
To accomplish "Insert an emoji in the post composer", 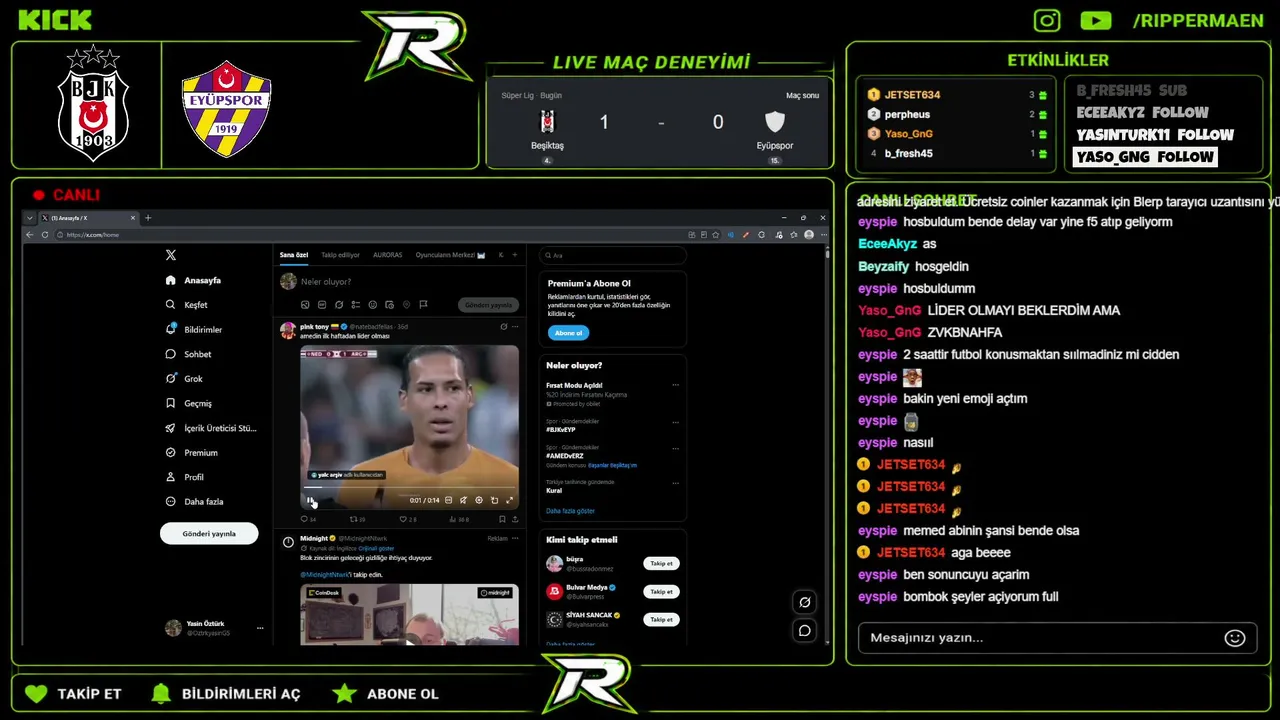I will pyautogui.click(x=373, y=305).
